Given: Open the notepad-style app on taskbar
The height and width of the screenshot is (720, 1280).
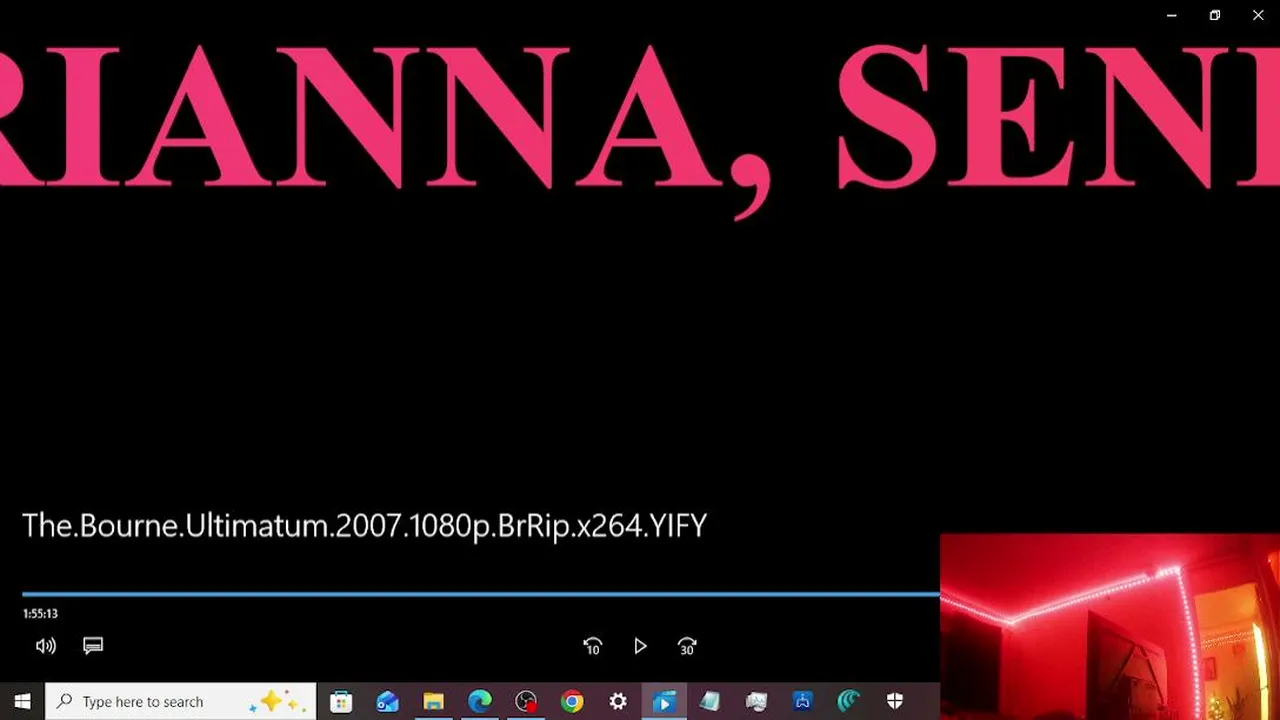Looking at the screenshot, I should pos(710,701).
